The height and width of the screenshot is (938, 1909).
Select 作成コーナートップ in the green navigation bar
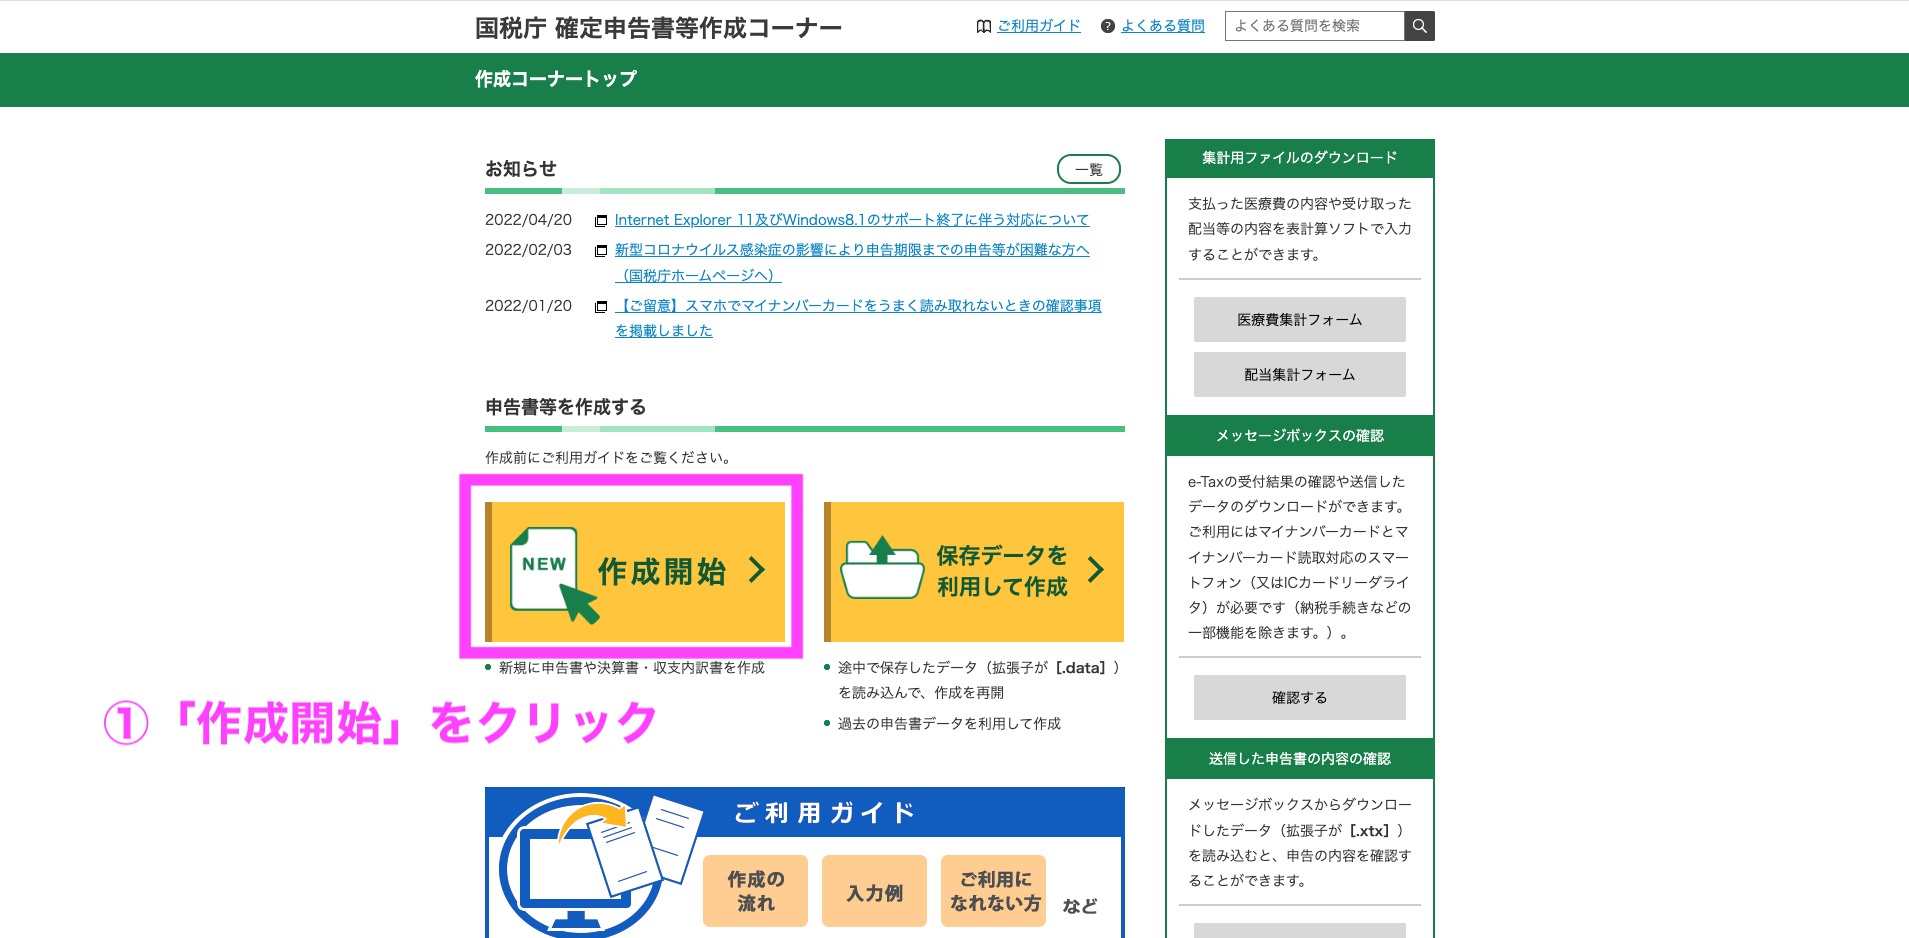click(x=557, y=79)
